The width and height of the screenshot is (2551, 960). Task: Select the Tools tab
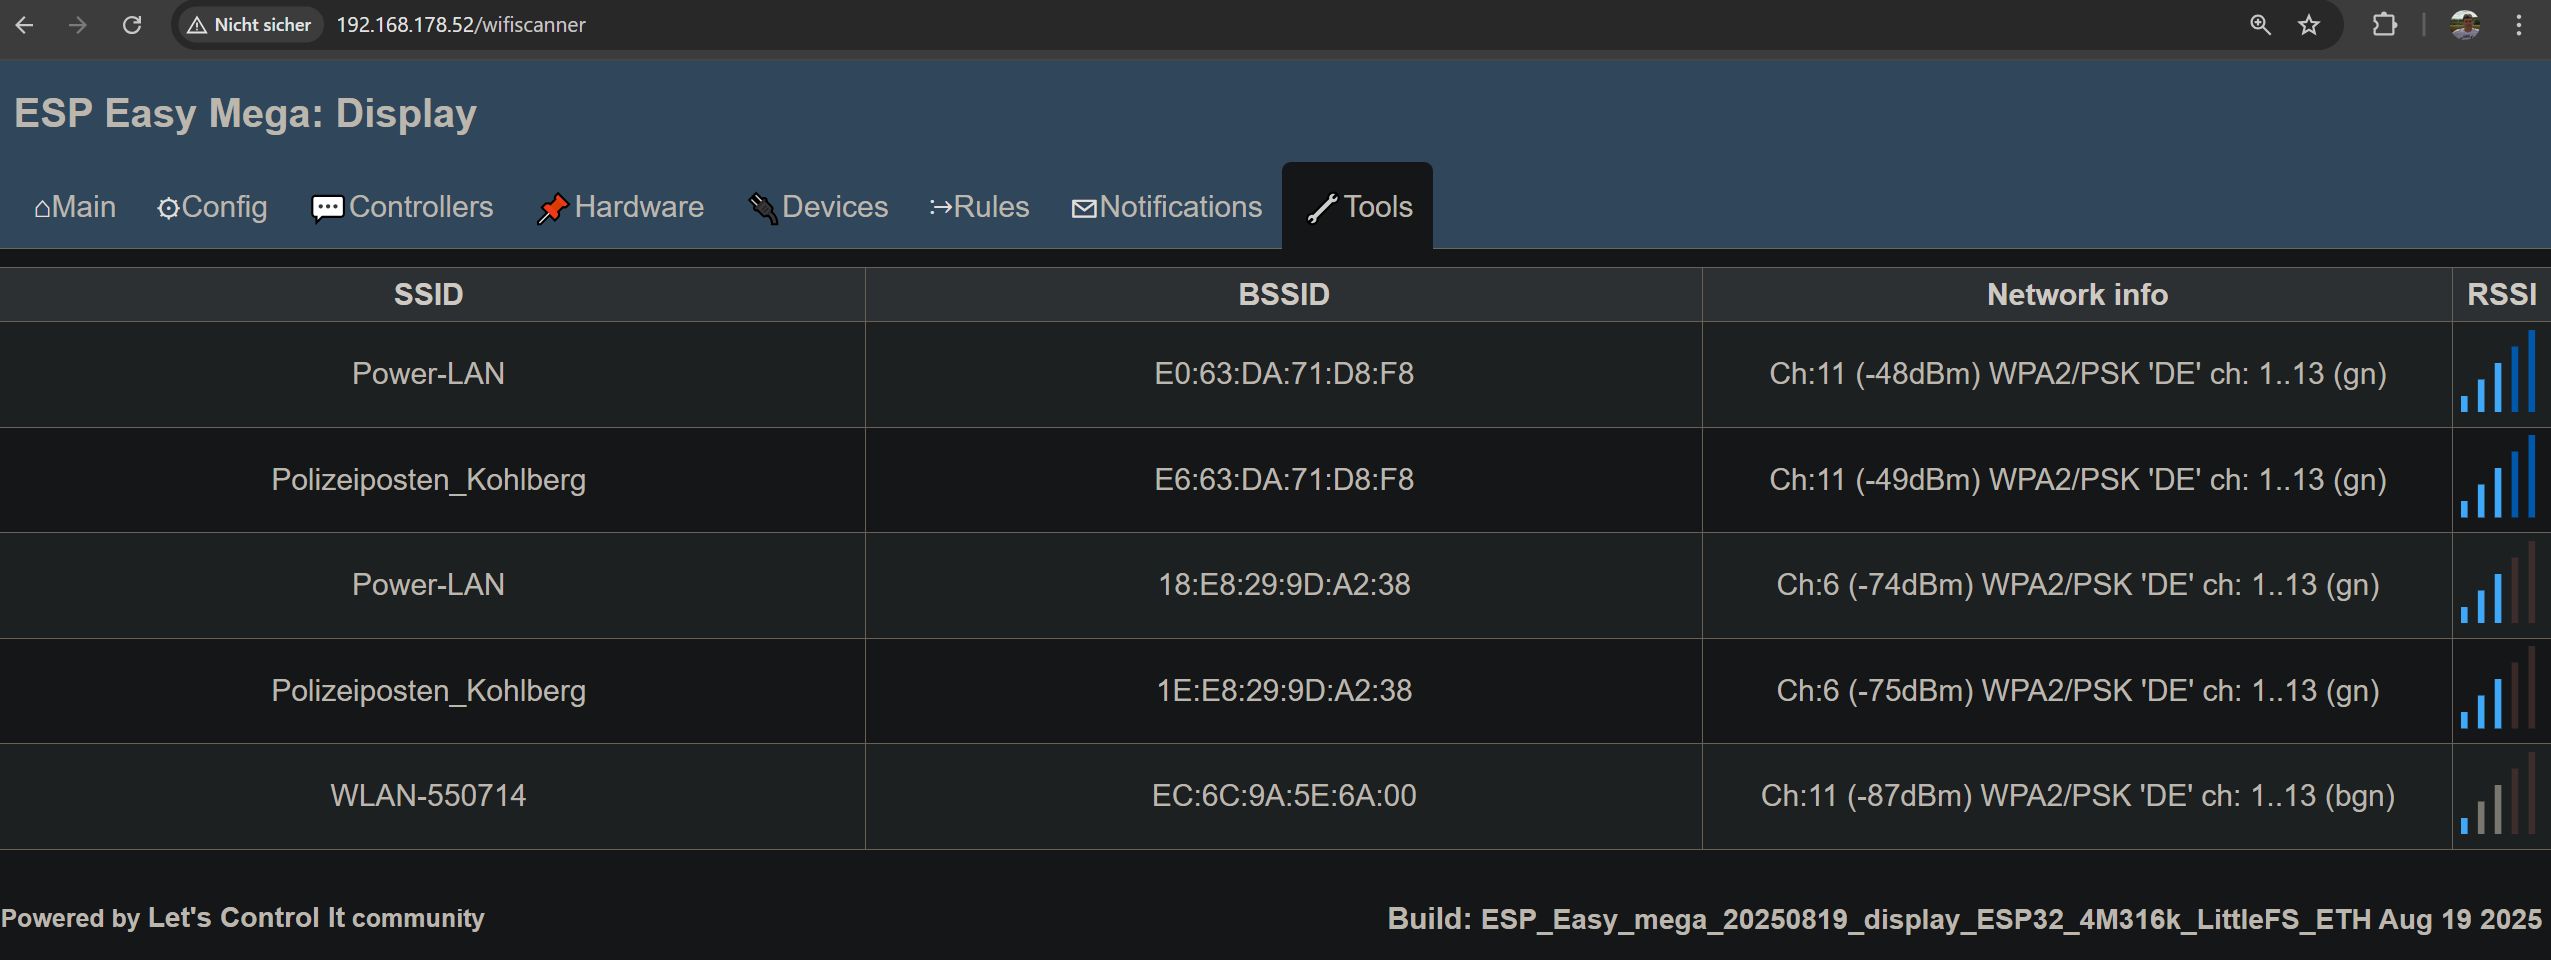[1358, 207]
